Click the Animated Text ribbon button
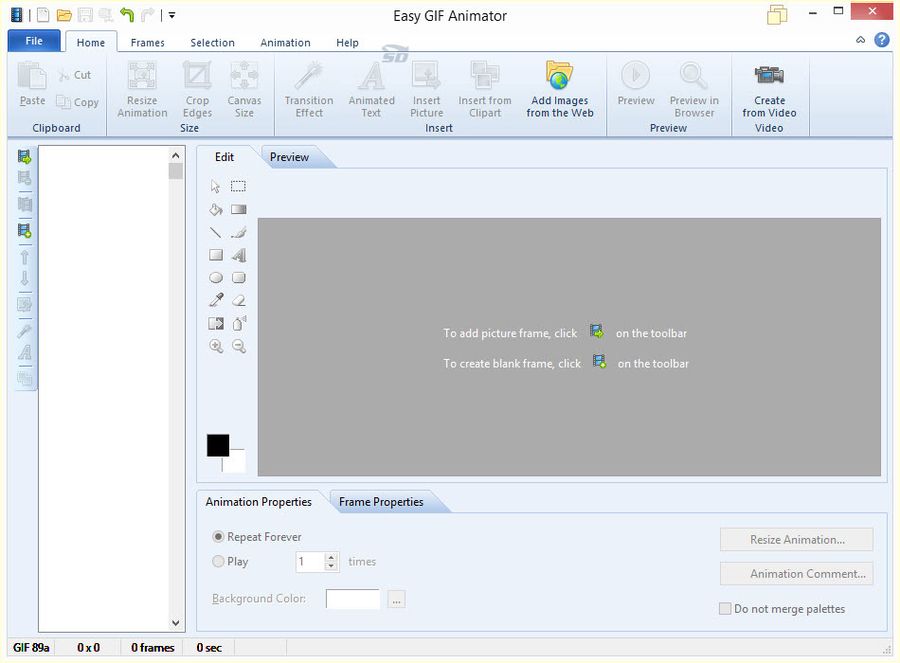Screen dimensions: 900x663 click(371, 90)
